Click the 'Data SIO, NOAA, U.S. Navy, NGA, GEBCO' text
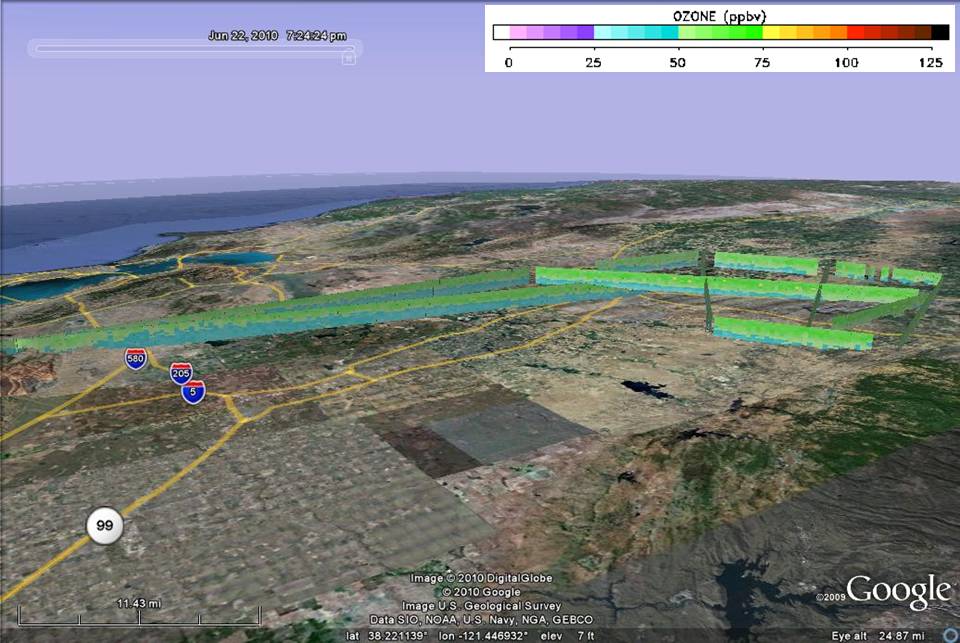 [481, 620]
